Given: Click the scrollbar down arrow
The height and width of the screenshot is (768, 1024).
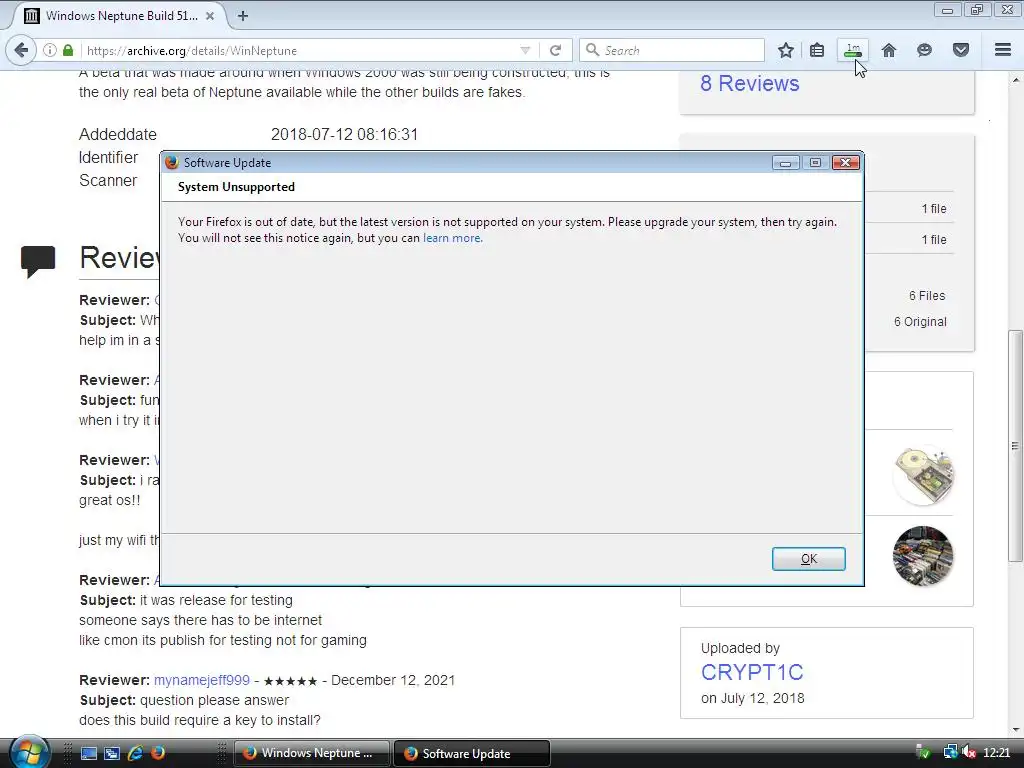Looking at the screenshot, I should [1015, 730].
